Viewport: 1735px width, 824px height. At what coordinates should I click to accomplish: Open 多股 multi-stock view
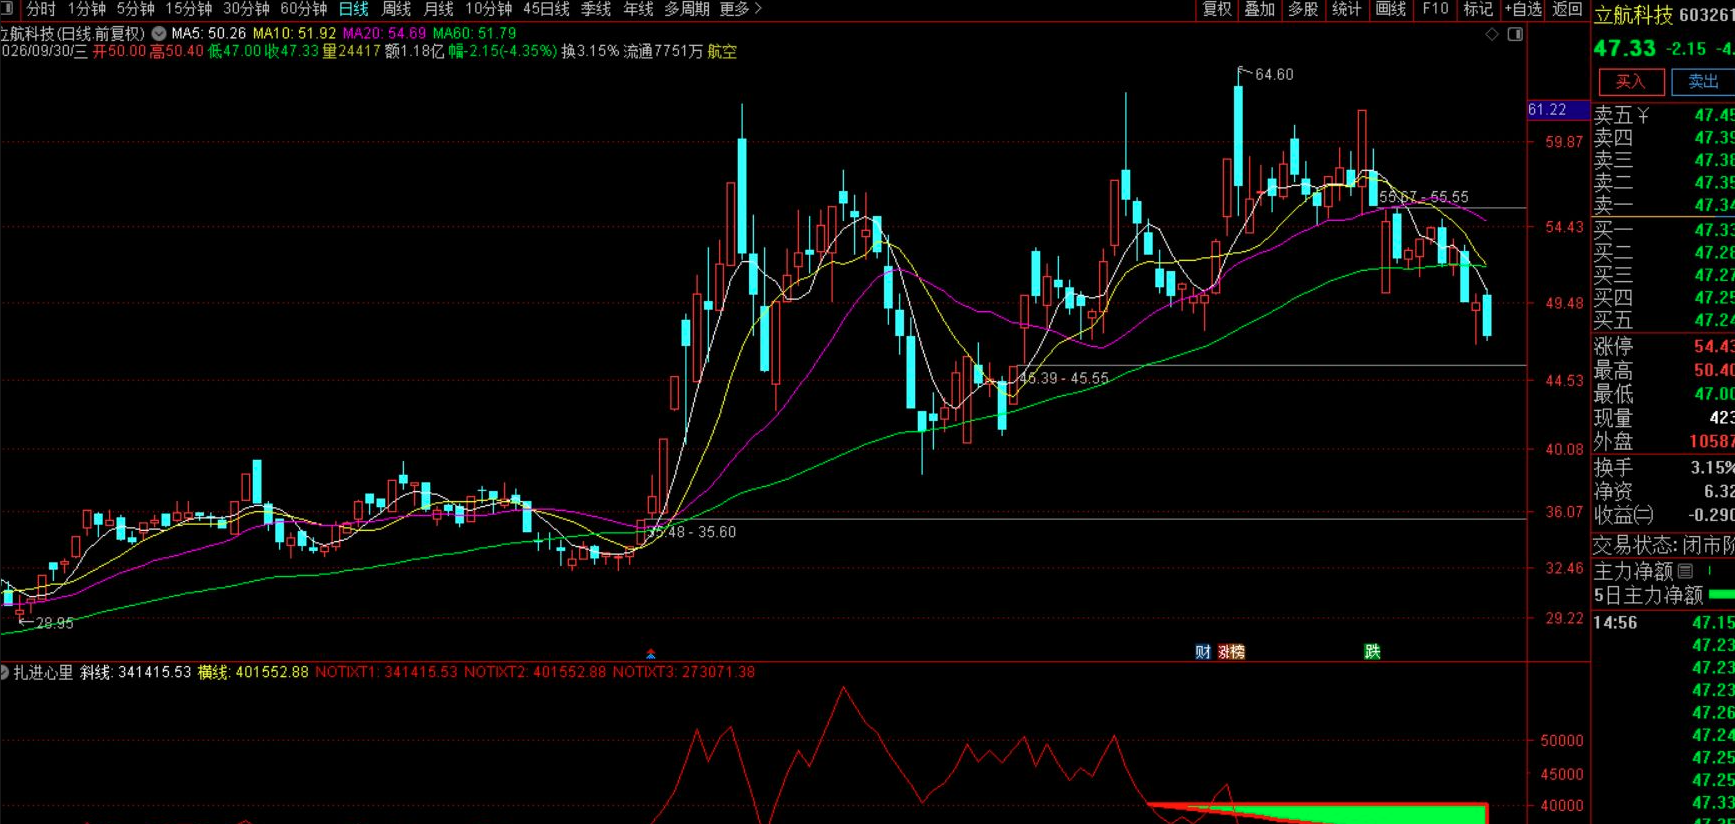[1303, 9]
